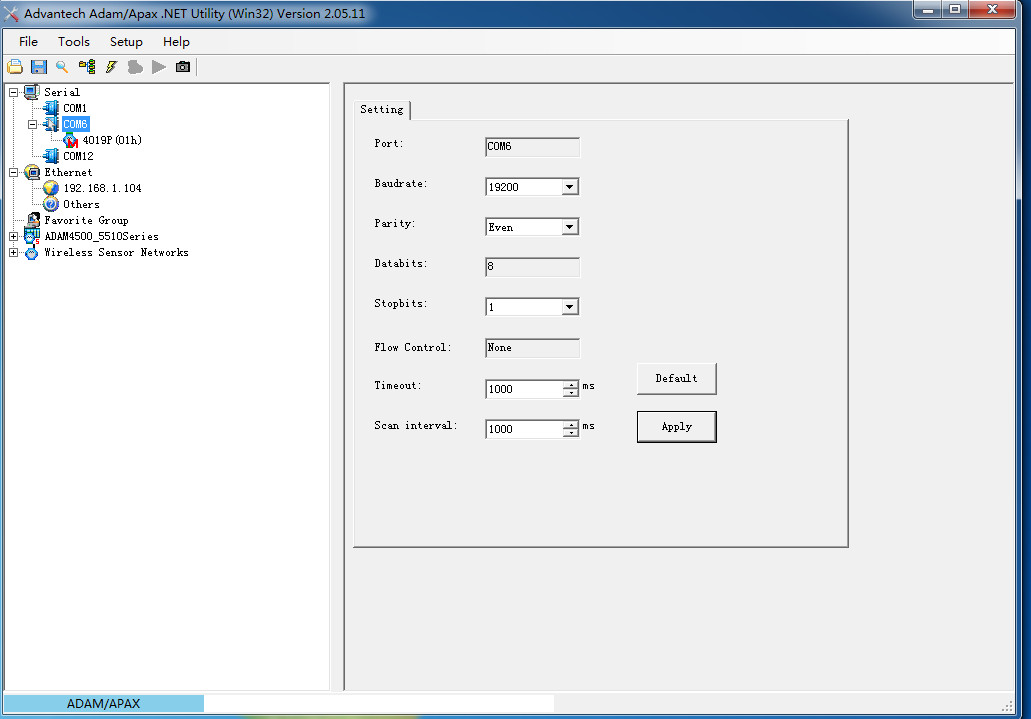Click the Others question mark icon

[x=51, y=205]
